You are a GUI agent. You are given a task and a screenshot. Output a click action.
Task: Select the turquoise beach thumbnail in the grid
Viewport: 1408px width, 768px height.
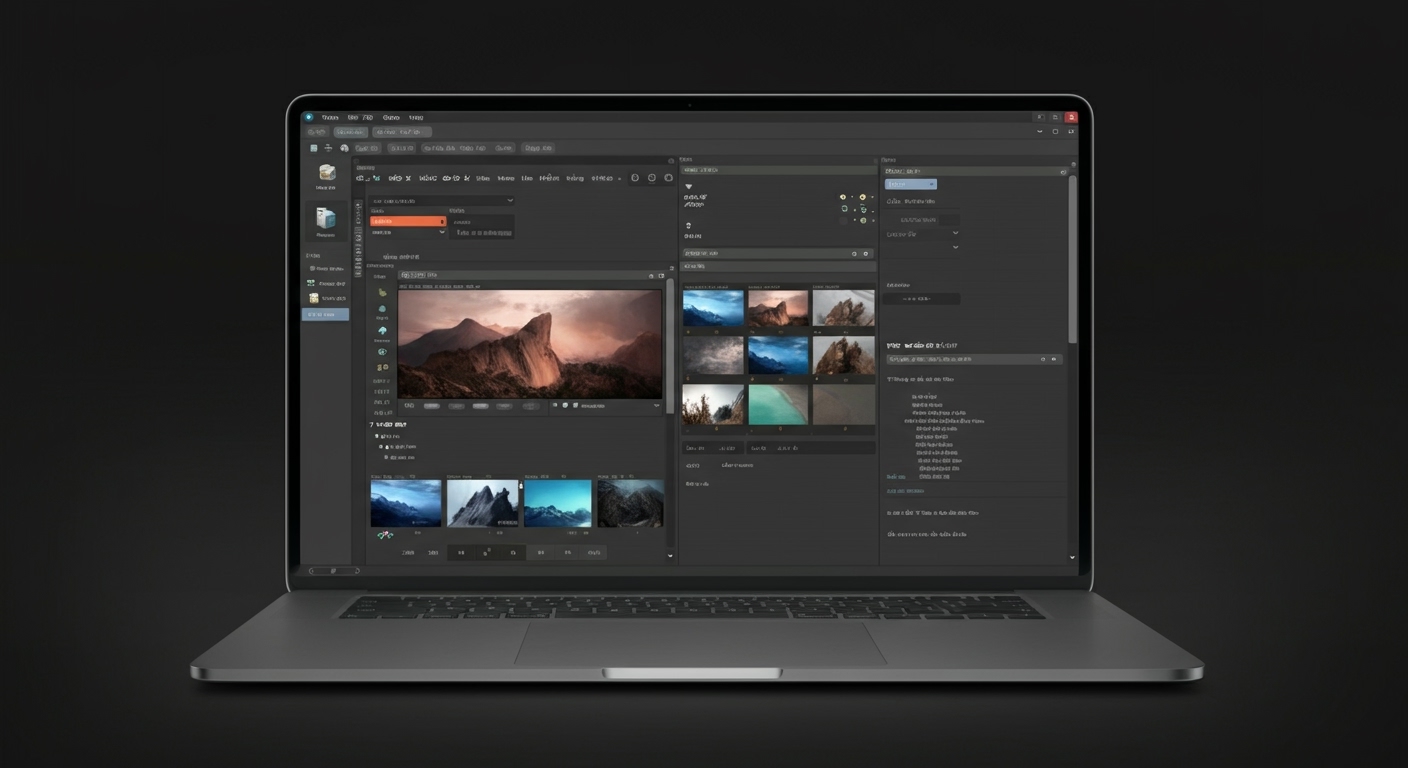click(x=778, y=404)
